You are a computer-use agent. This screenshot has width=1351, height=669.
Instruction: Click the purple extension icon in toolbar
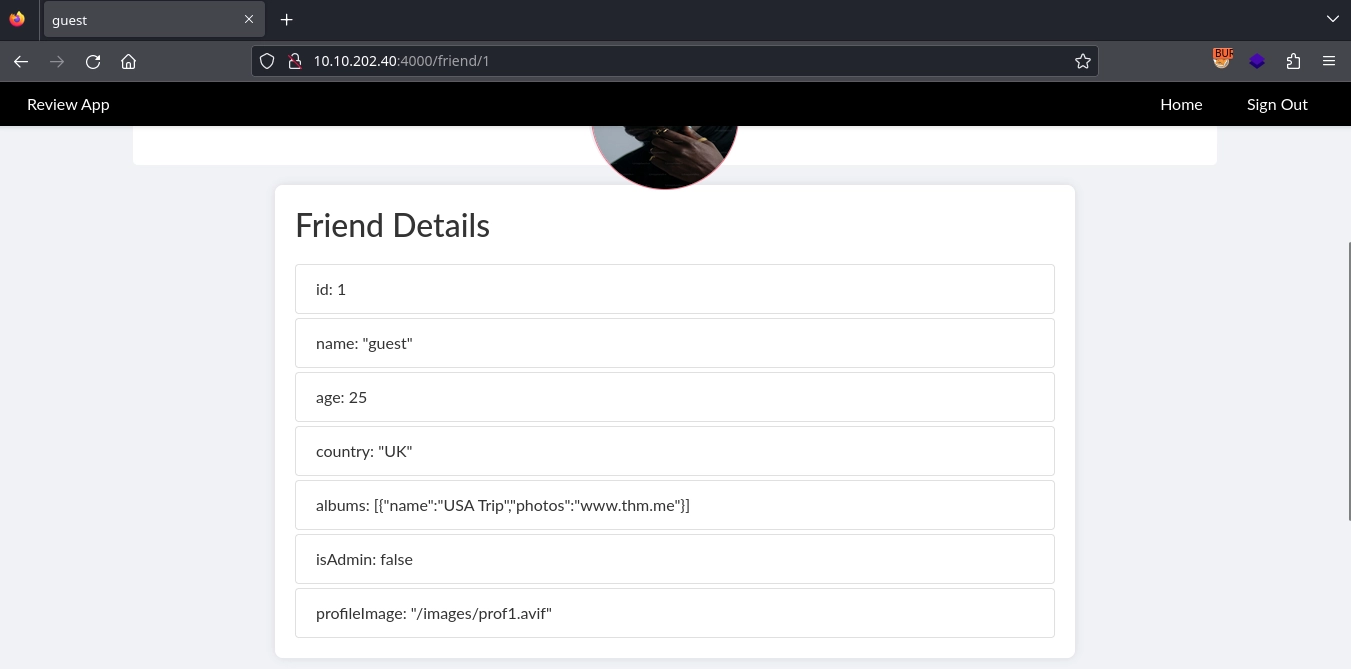[1257, 61]
